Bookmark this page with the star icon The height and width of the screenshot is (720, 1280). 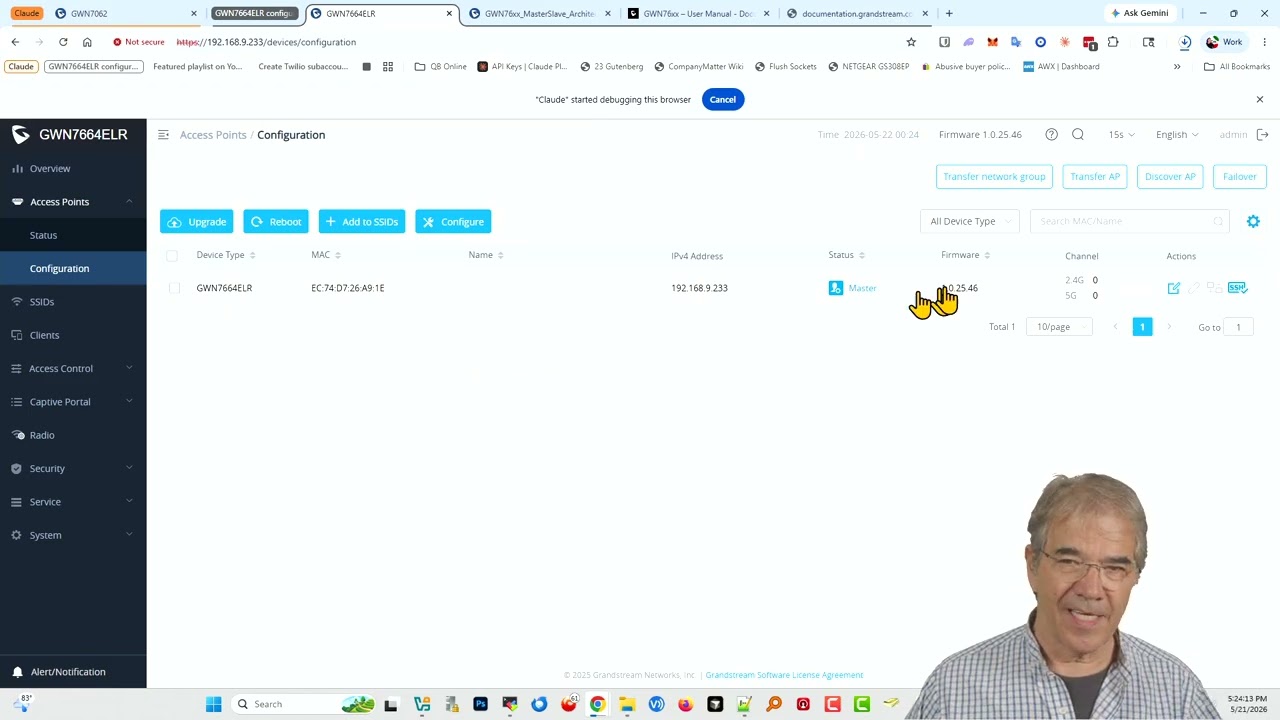click(911, 42)
